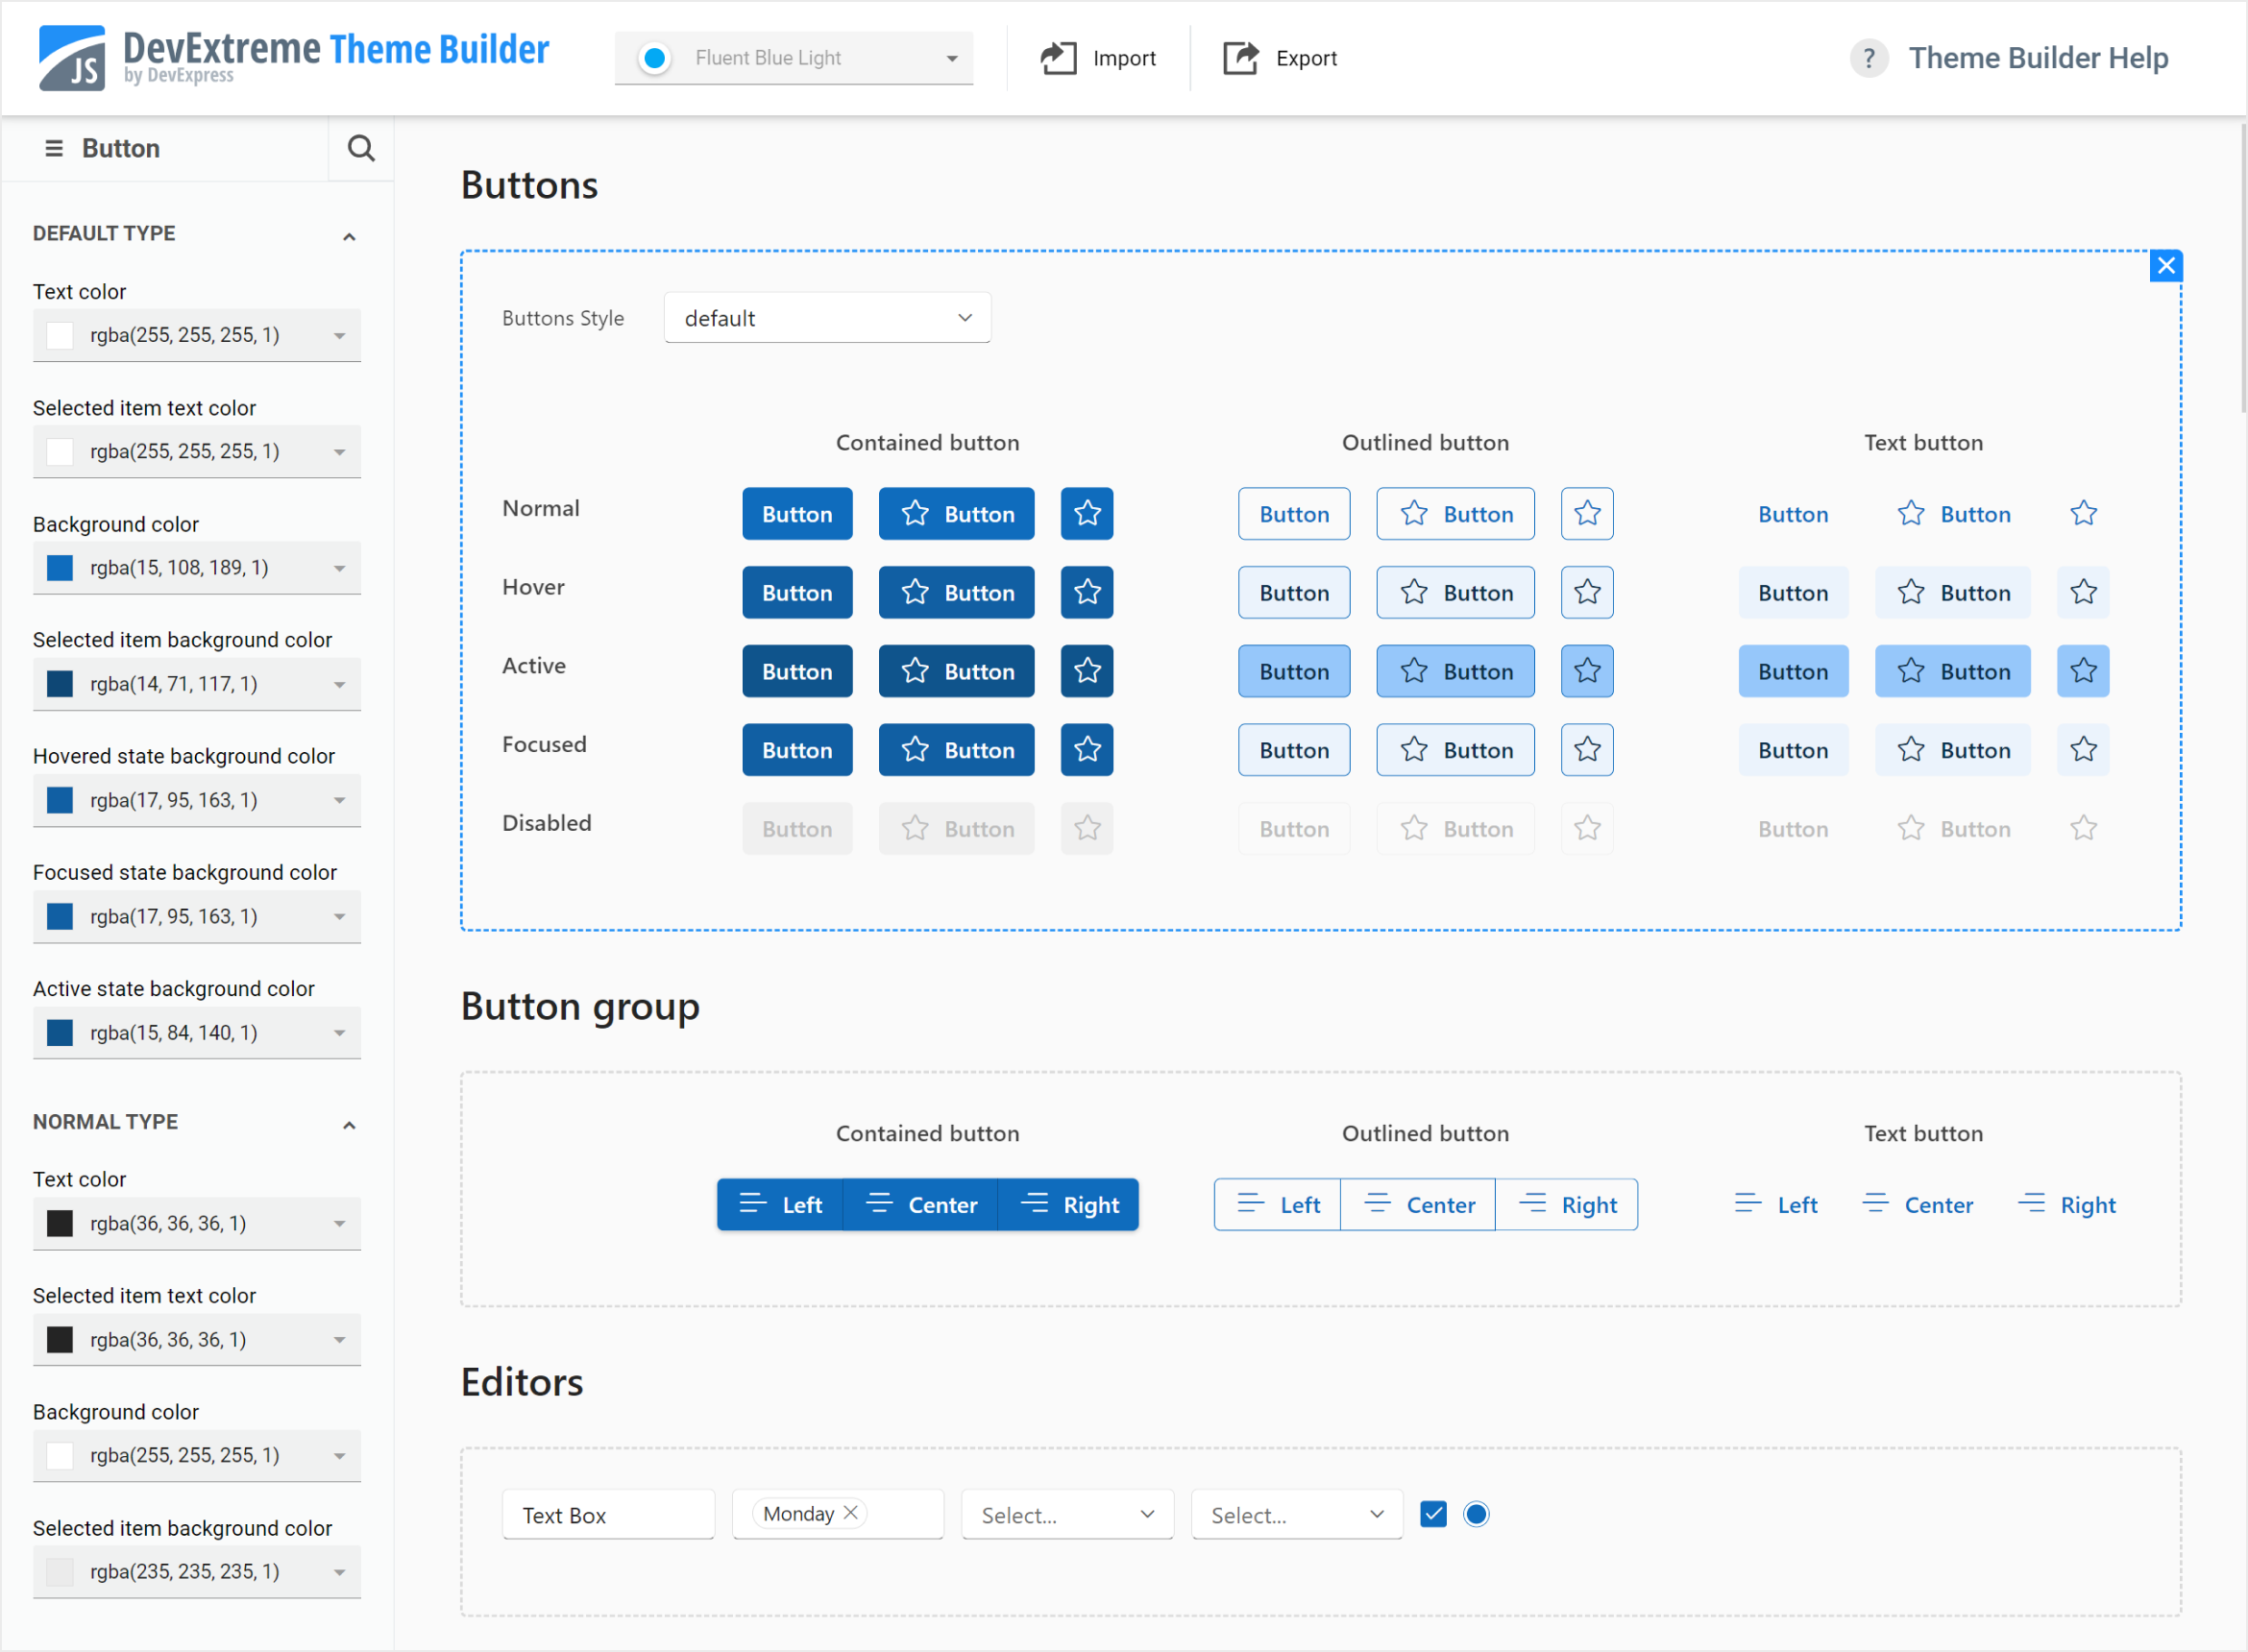Click the Normal contained Button
Image resolution: width=2248 pixels, height=1652 pixels.
coord(795,513)
